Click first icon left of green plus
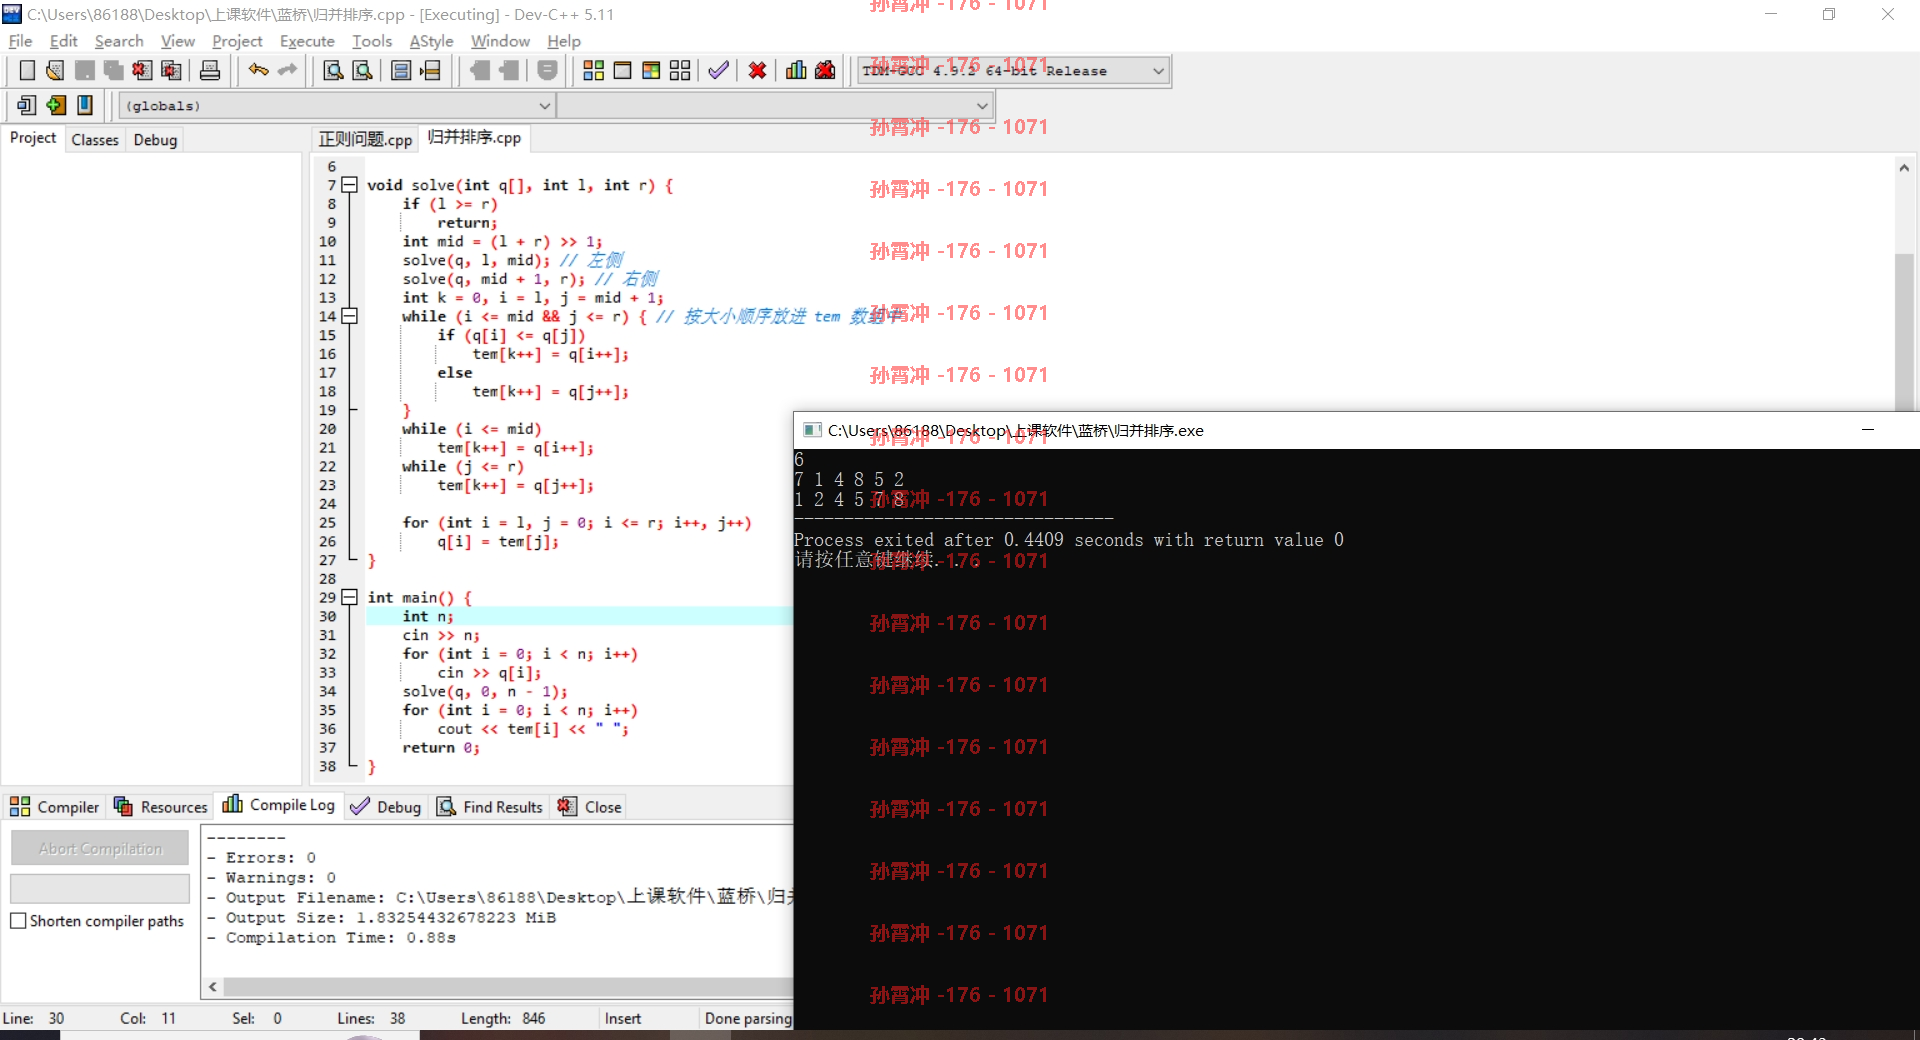The image size is (1920, 1040). click(x=27, y=105)
